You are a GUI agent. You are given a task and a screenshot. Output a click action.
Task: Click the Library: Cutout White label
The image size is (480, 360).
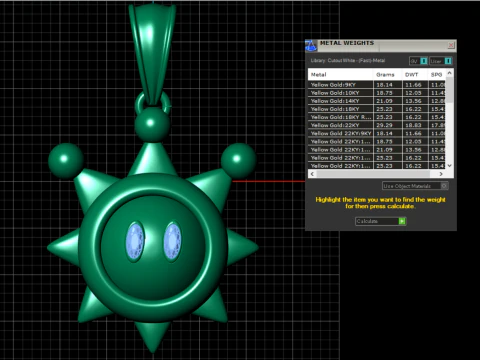pyautogui.click(x=348, y=61)
